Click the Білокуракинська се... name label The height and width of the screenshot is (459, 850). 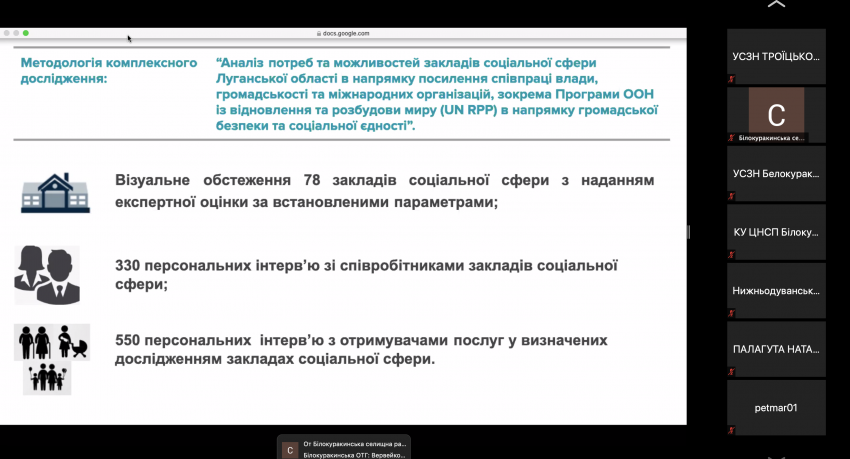[x=771, y=138]
